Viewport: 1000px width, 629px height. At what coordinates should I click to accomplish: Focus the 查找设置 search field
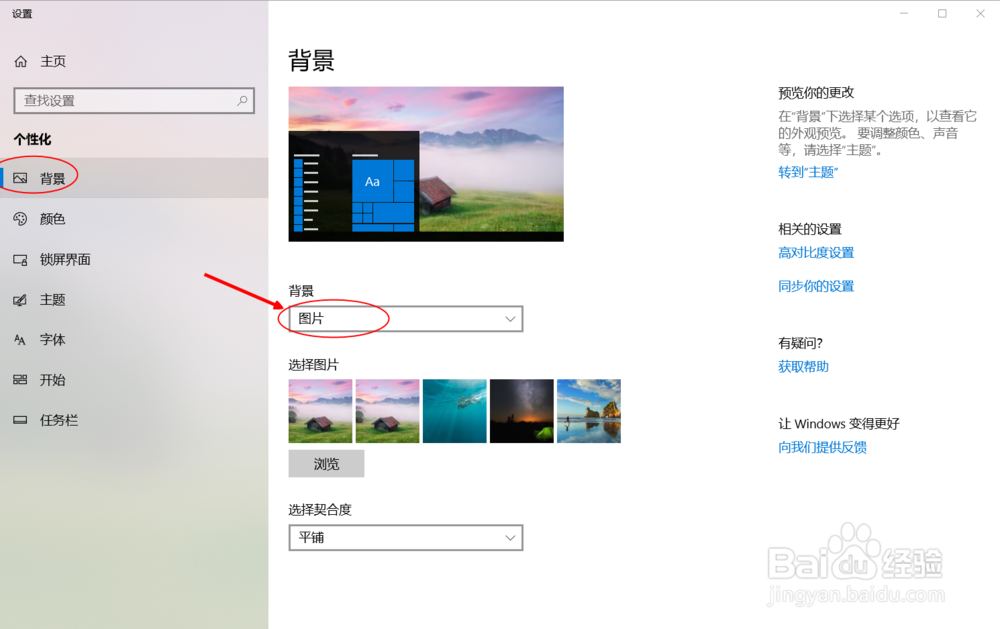coord(134,101)
